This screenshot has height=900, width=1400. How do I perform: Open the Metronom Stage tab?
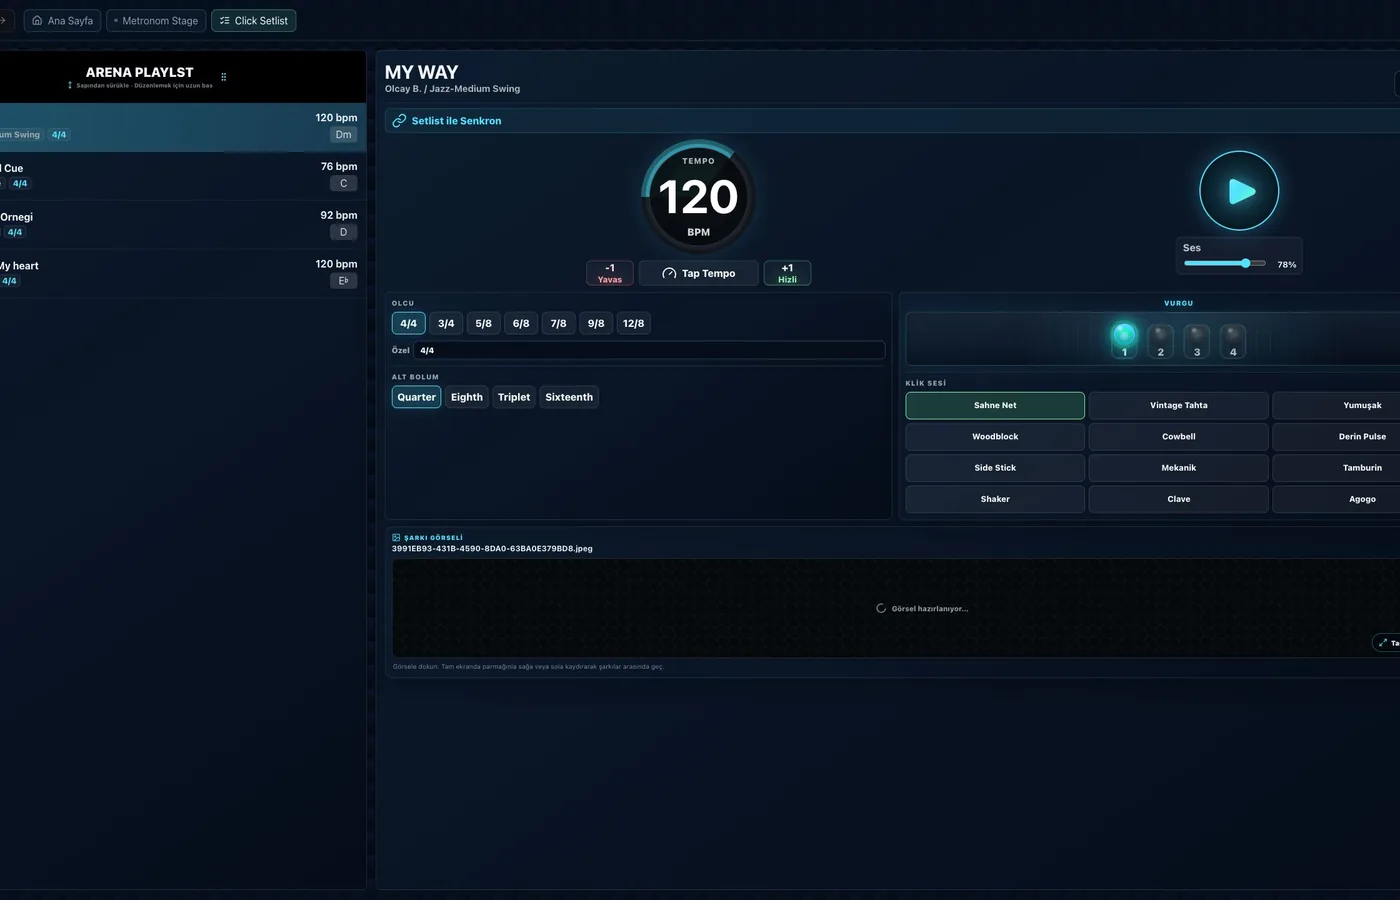tap(156, 20)
